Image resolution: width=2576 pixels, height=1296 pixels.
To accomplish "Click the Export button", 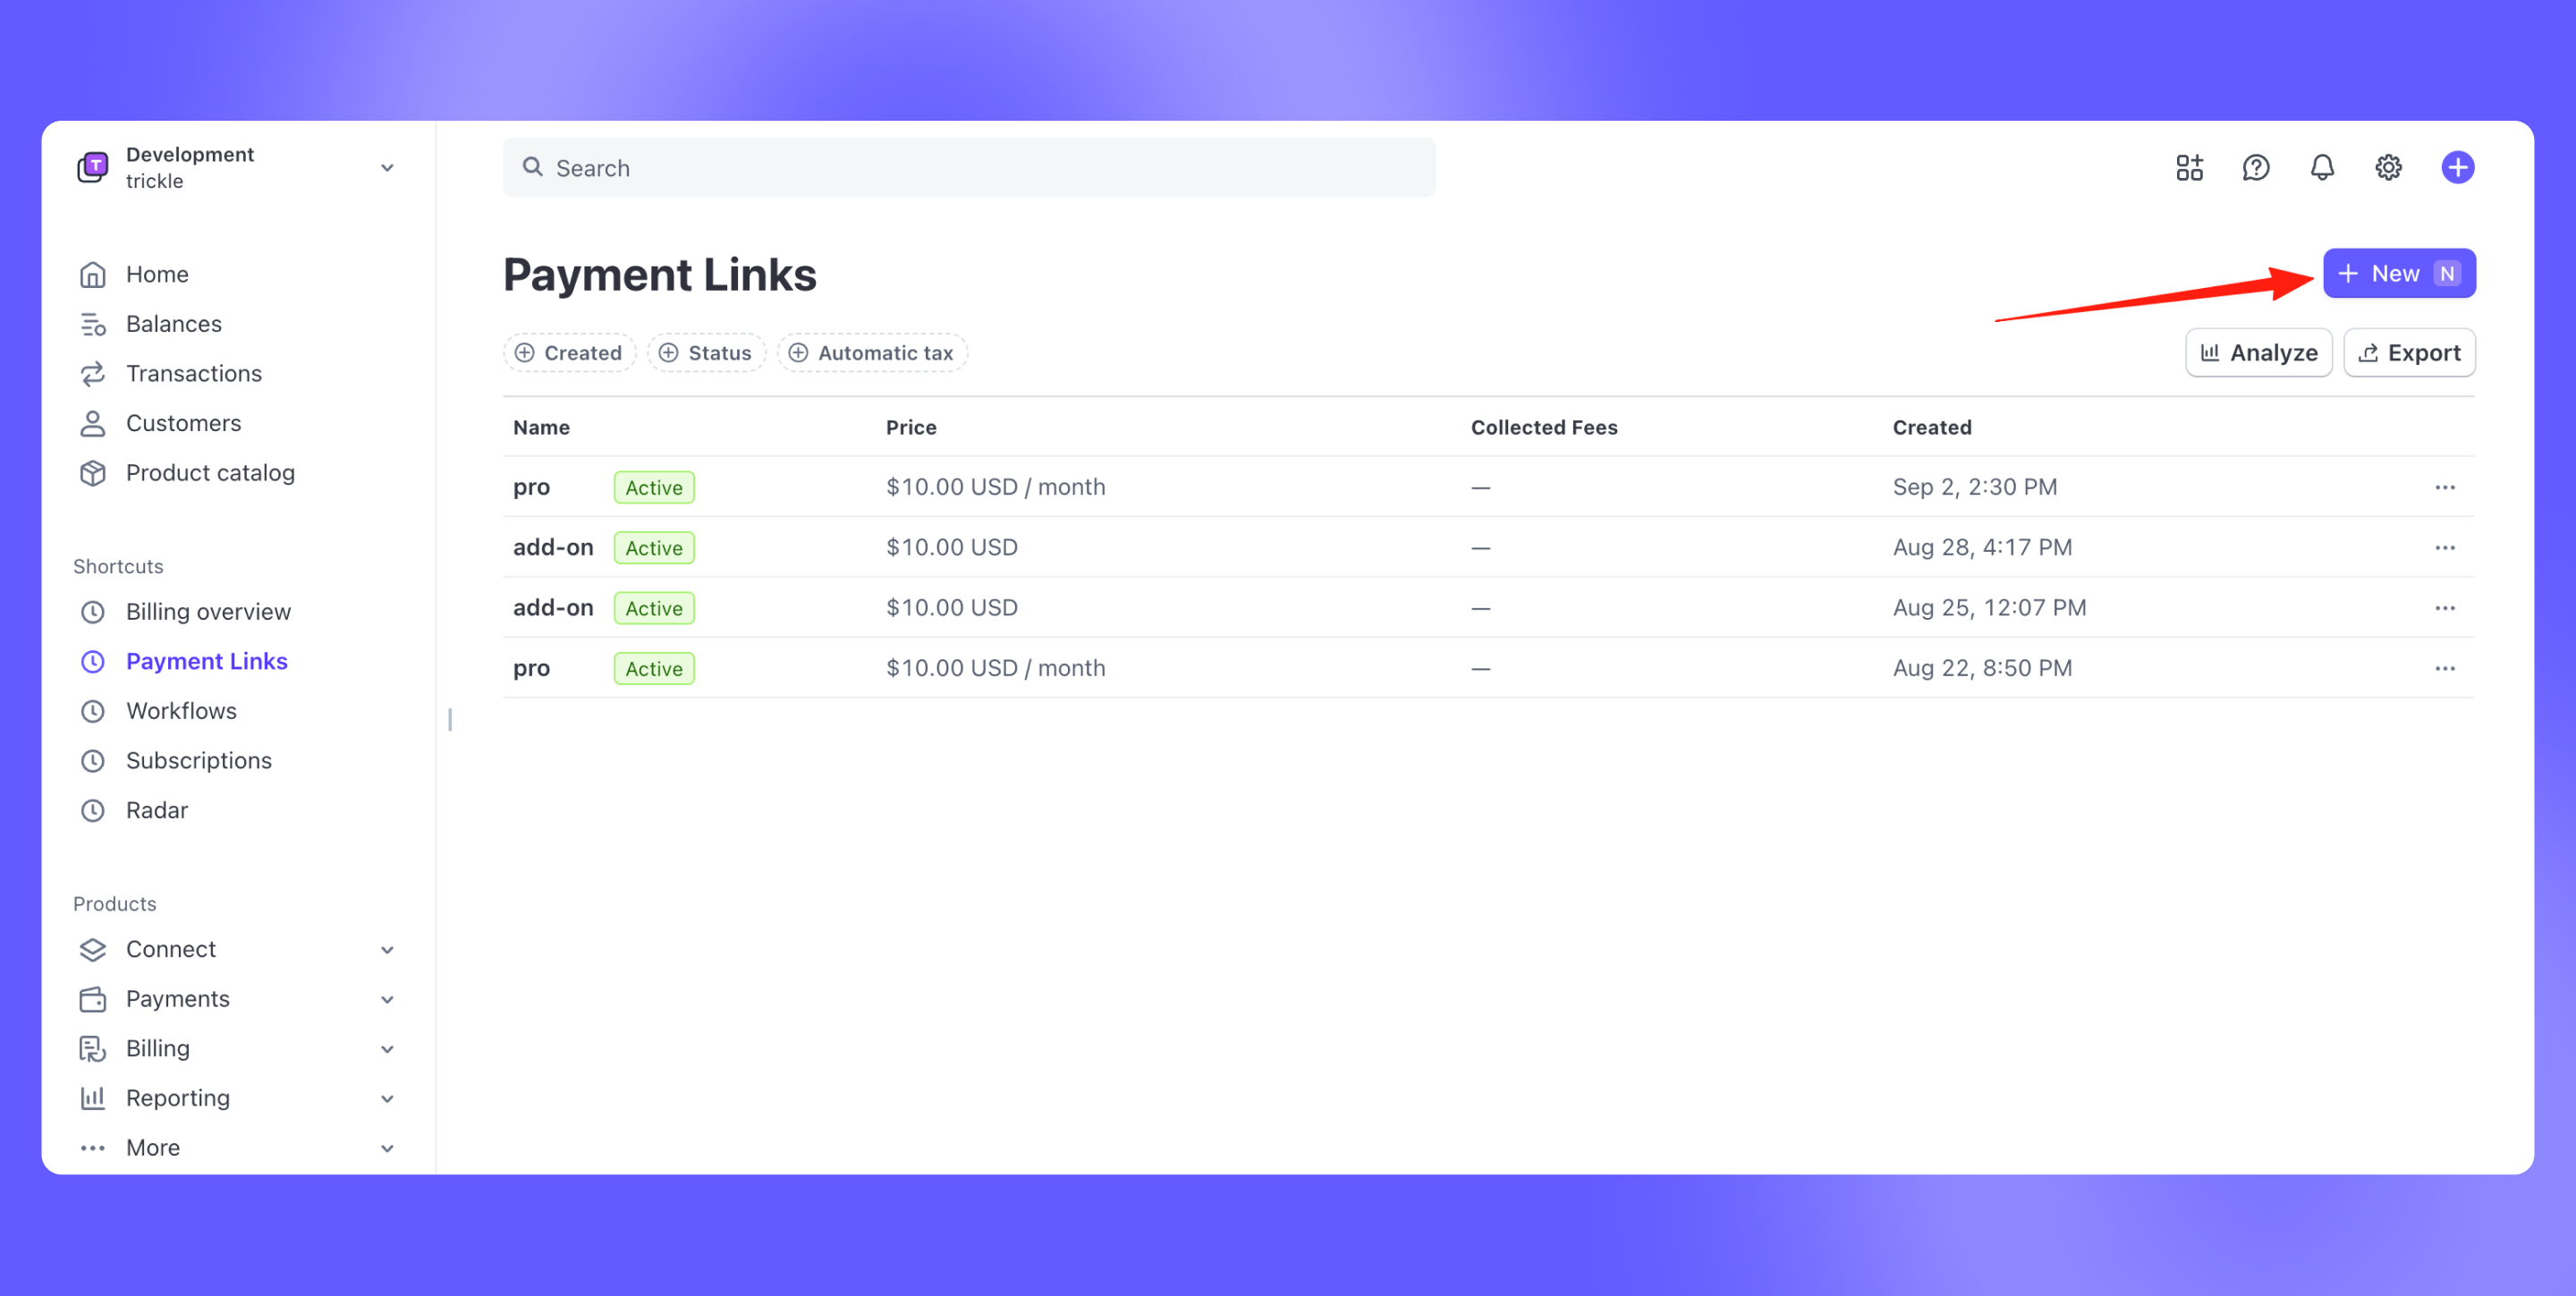I will pos(2408,353).
